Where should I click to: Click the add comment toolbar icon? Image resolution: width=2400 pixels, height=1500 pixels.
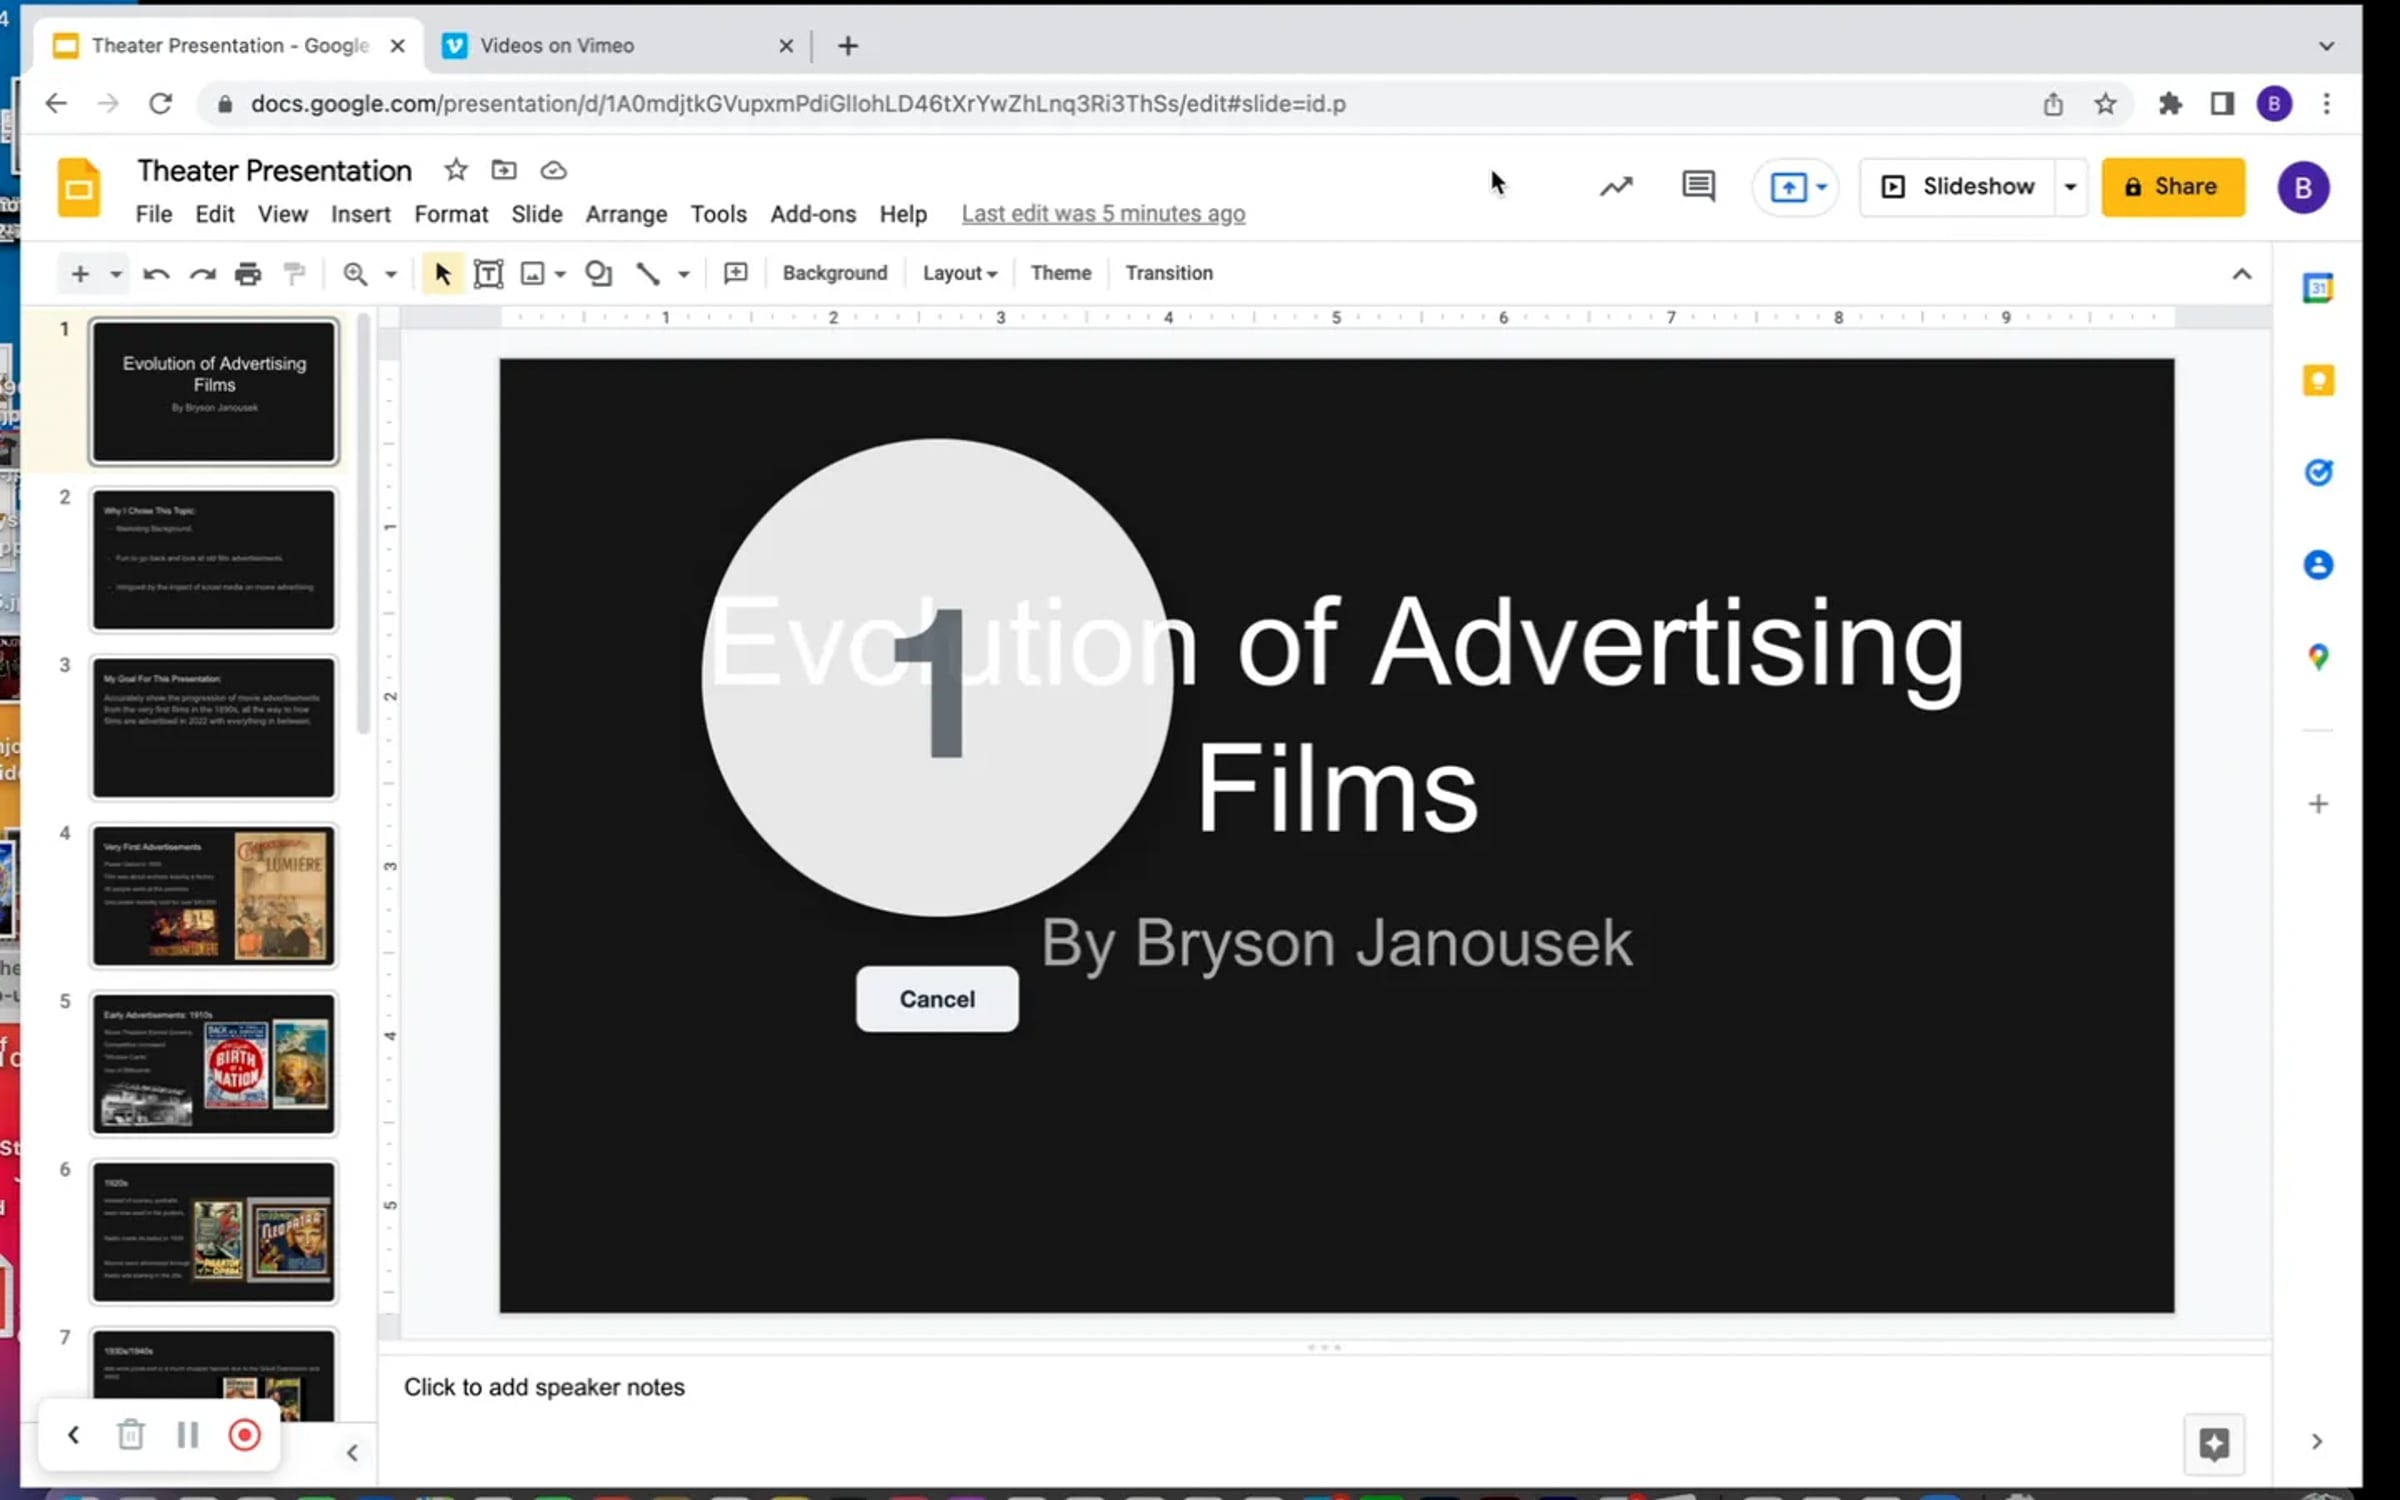735,273
